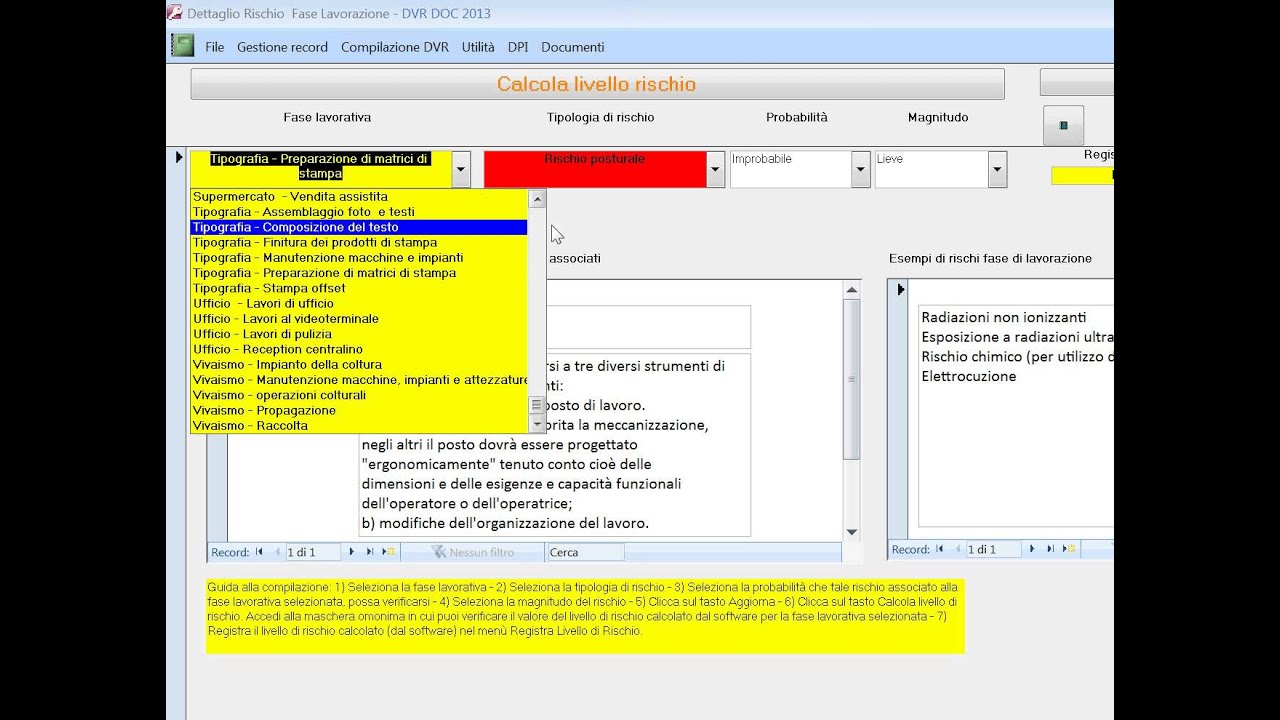Select Tipografia - Preparazione di matrici di stampa in list
Screen dimensions: 1280x720
coord(359,273)
